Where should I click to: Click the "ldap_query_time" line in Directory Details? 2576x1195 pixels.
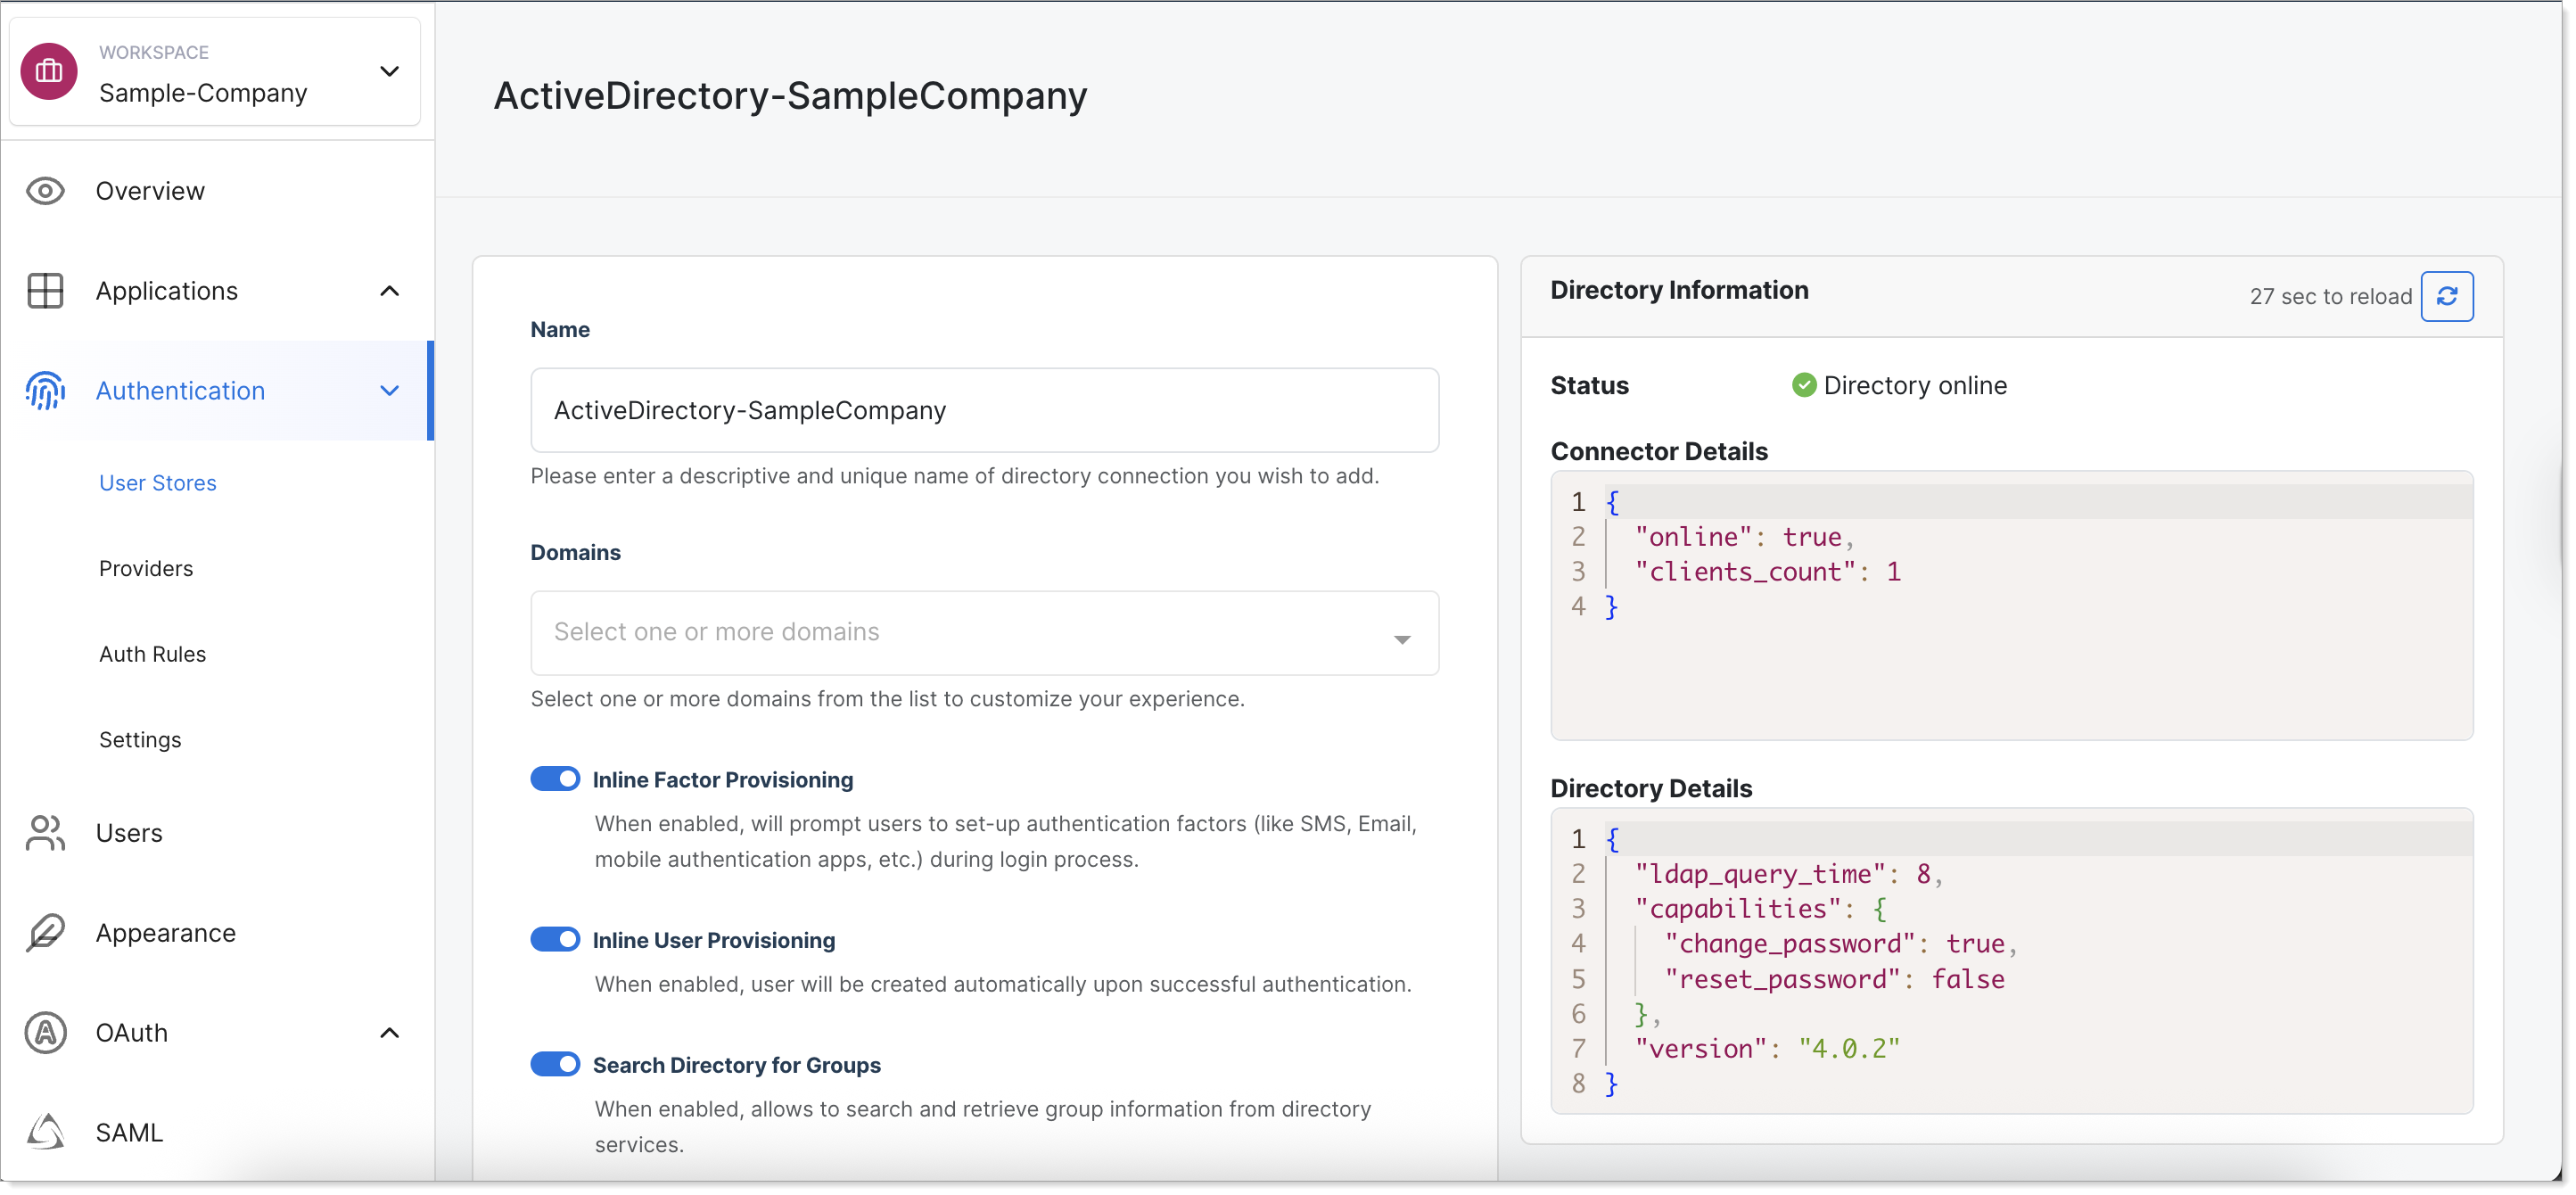pos(1788,874)
